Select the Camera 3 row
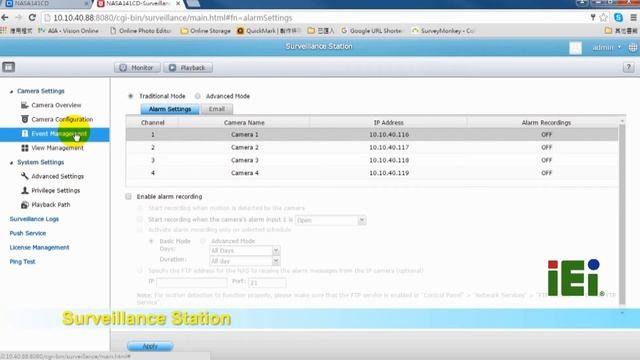The image size is (640, 360). pos(372,160)
